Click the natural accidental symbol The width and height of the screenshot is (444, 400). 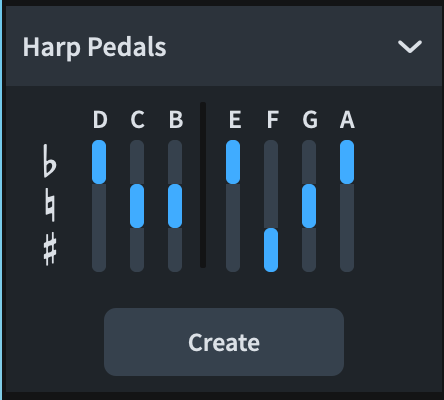pos(50,205)
